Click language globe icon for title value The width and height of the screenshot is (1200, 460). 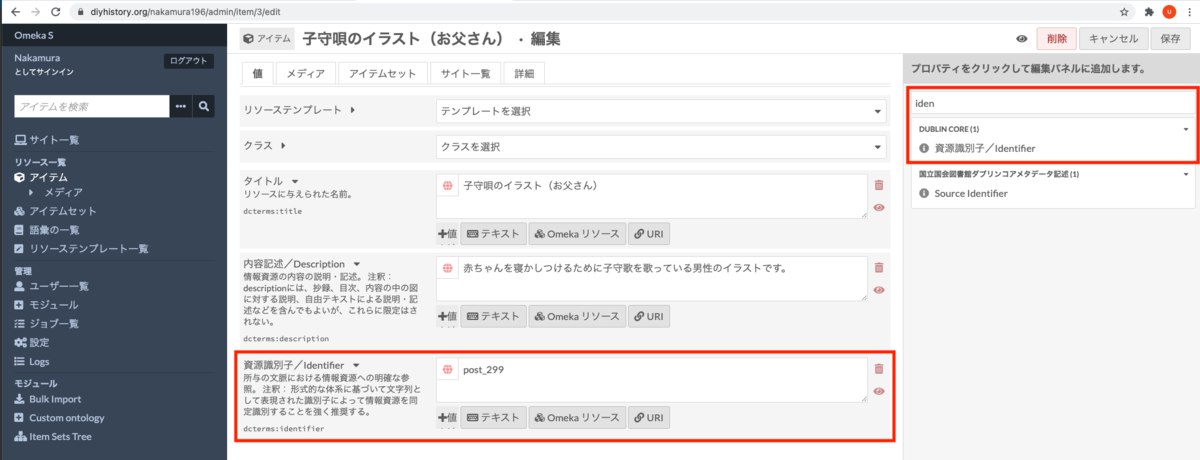[447, 186]
